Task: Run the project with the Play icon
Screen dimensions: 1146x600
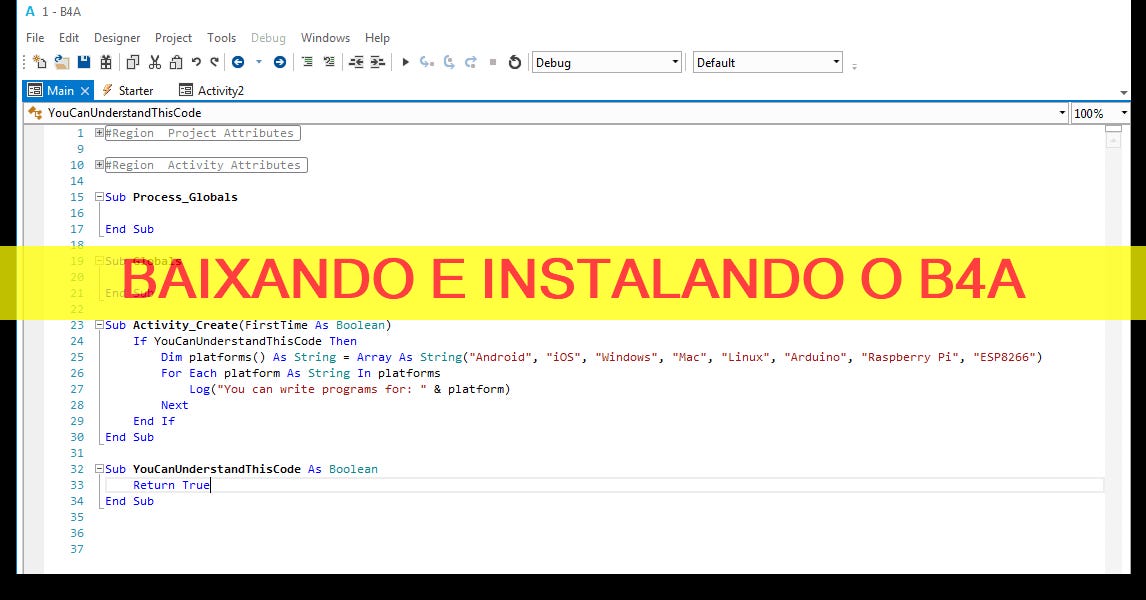Action: point(406,62)
